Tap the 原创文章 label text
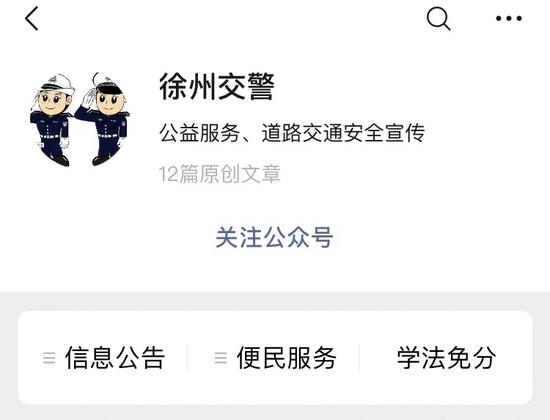Image resolution: width=550 pixels, height=420 pixels. tap(240, 174)
